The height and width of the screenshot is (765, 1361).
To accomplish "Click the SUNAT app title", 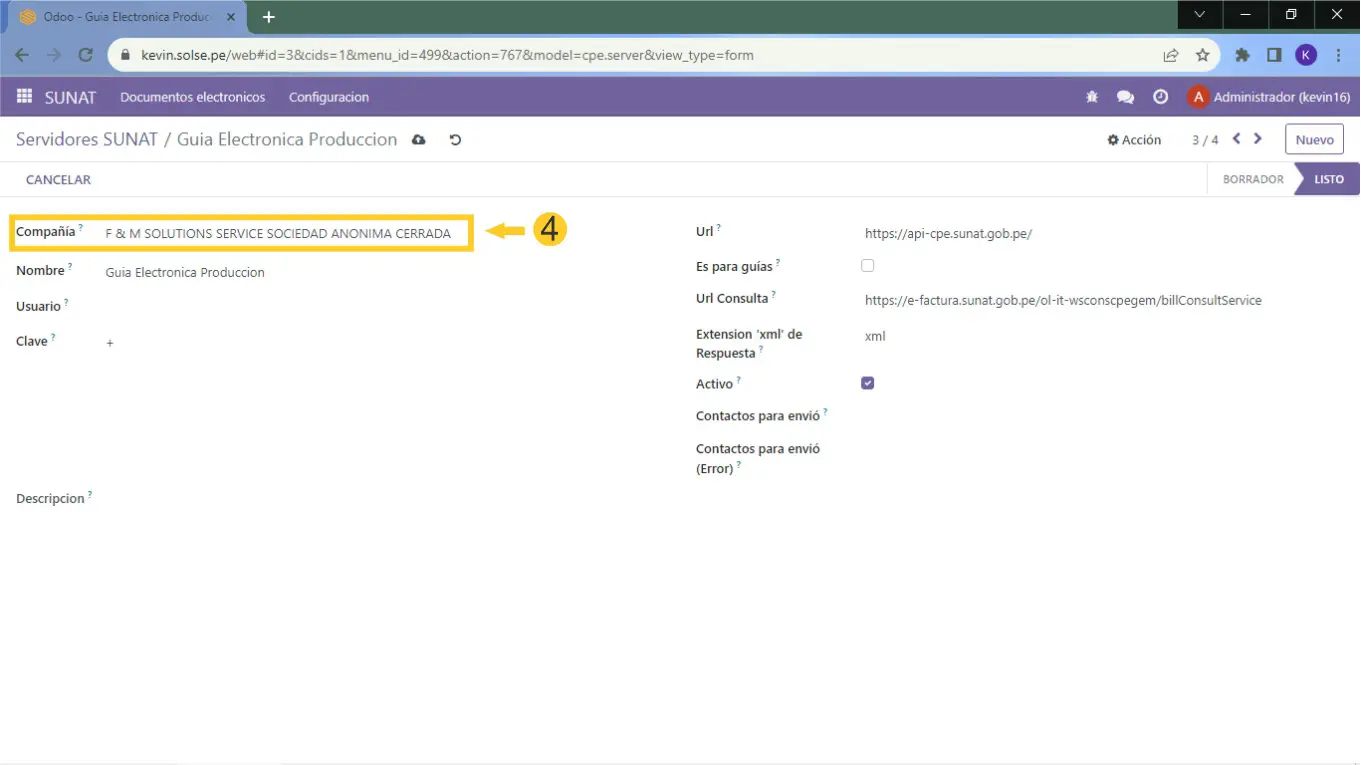I will coord(70,97).
